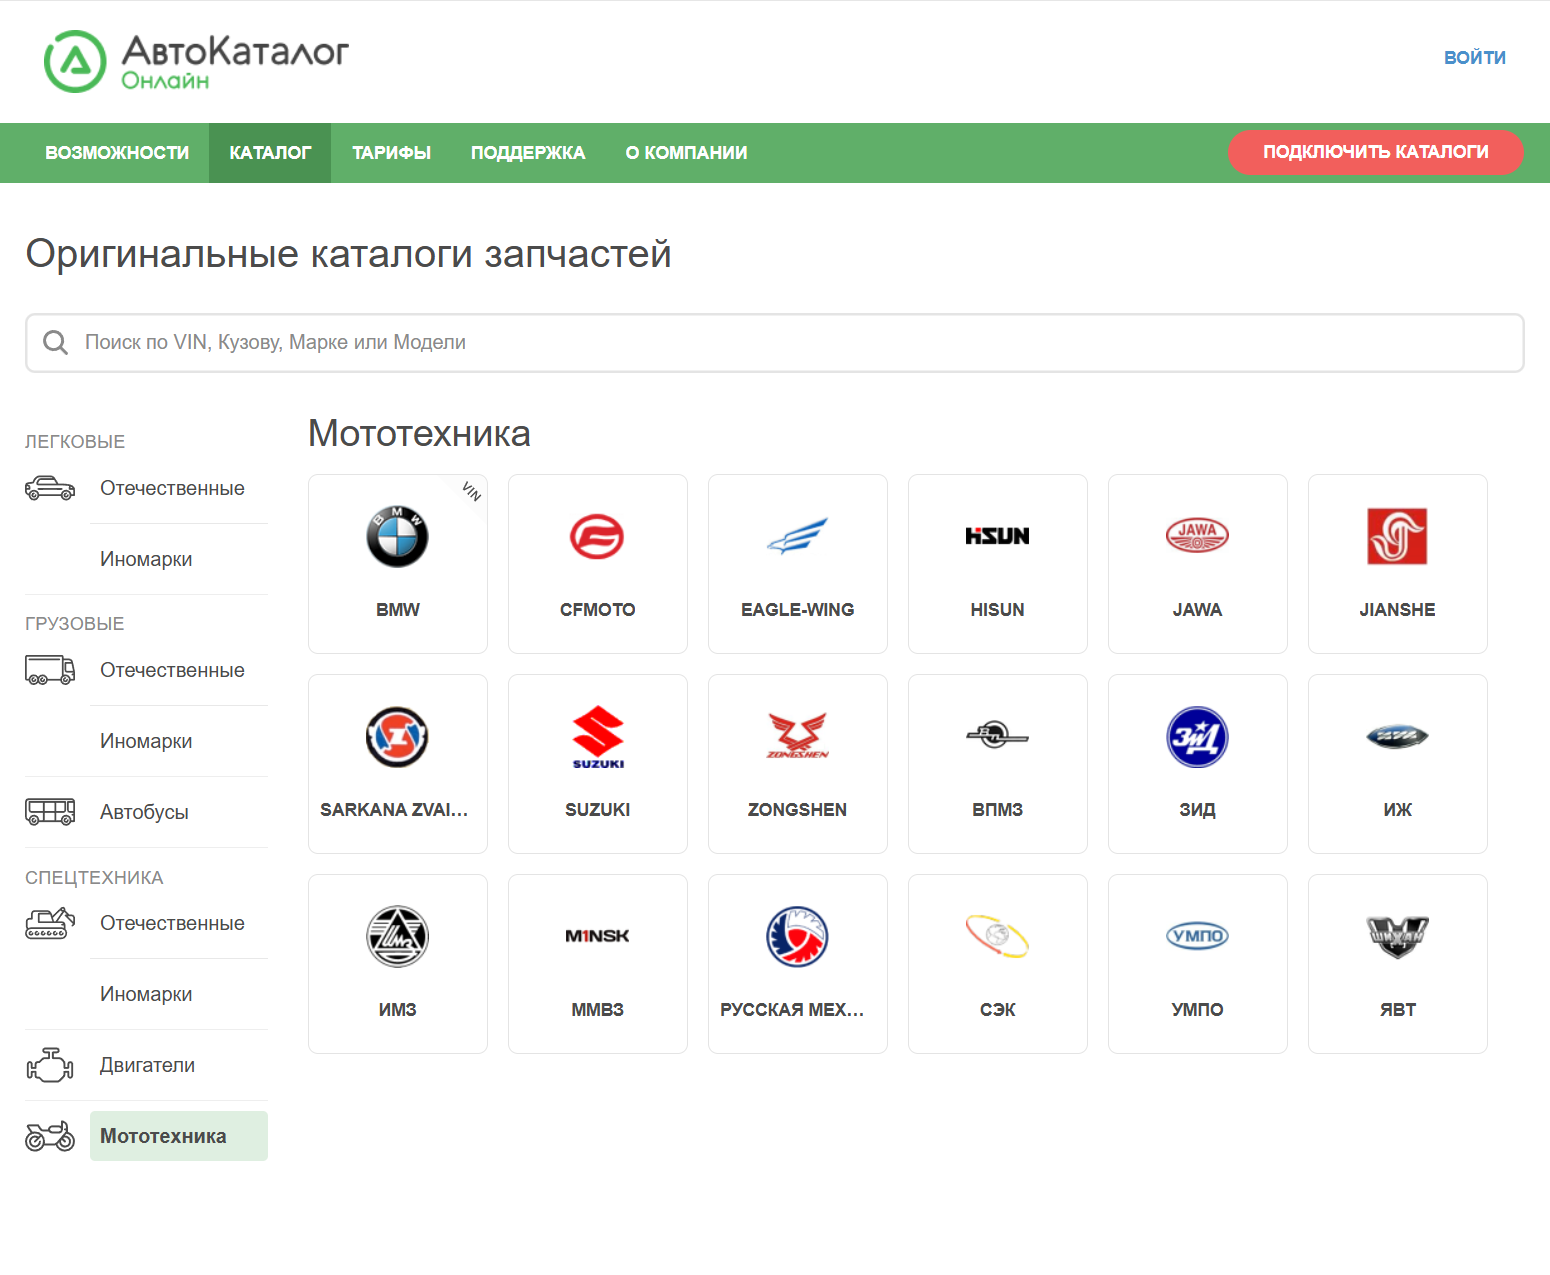Open the ПОДДЕРЖКА menu item
This screenshot has height=1275, width=1550.
(x=528, y=153)
